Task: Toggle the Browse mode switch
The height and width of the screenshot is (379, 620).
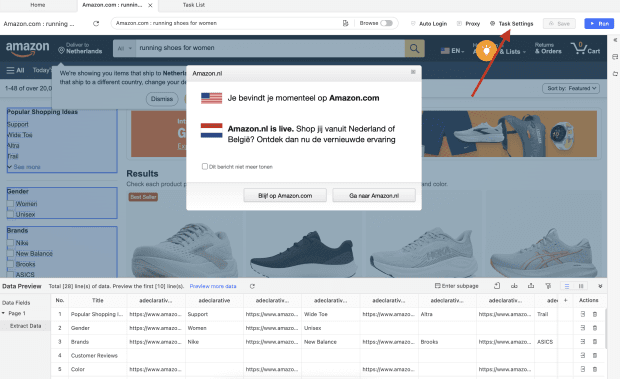Action: point(386,23)
